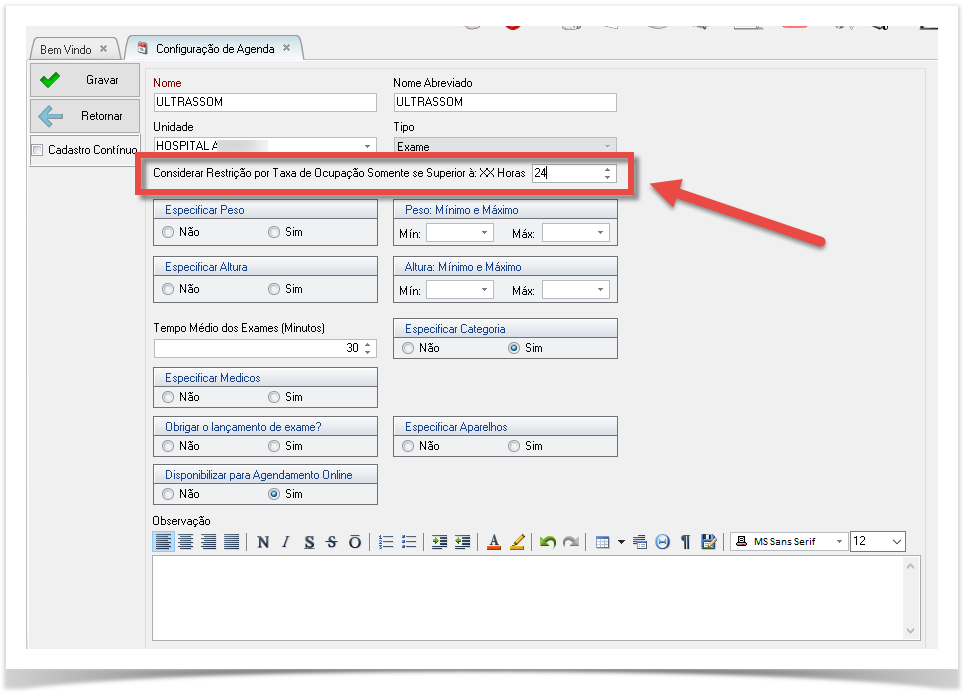The image size is (972, 698).
Task: Center align the observation text
Action: 185,542
